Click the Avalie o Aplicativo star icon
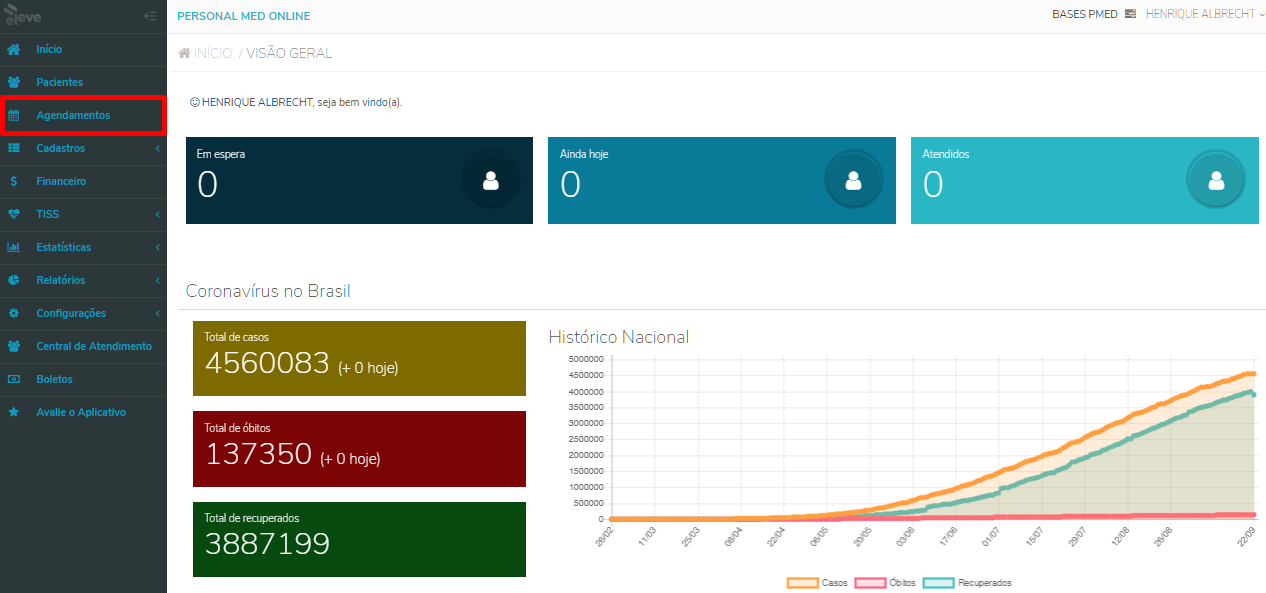 tap(14, 412)
